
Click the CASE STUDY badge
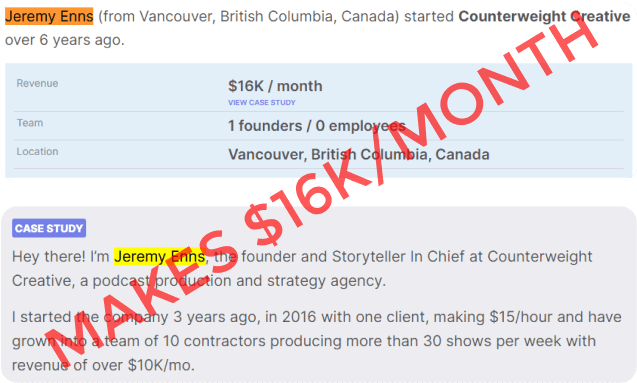(x=49, y=228)
